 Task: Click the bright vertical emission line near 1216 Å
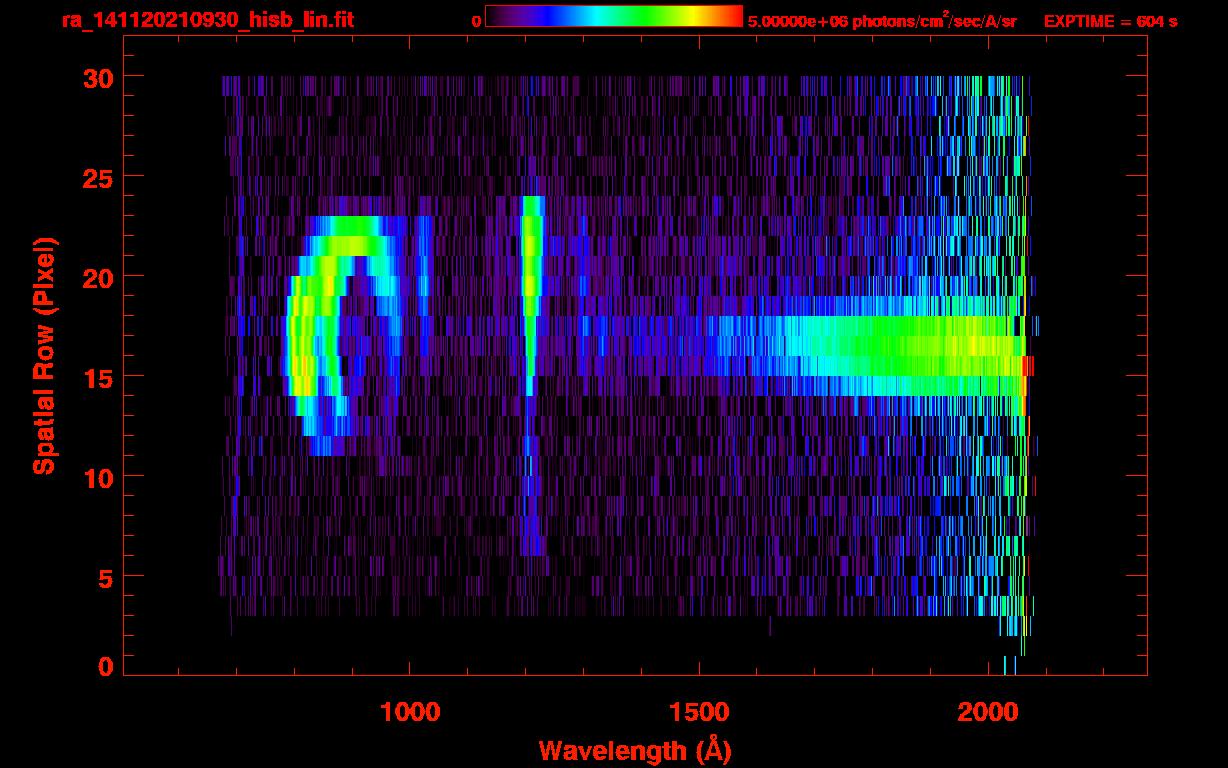pos(531,295)
